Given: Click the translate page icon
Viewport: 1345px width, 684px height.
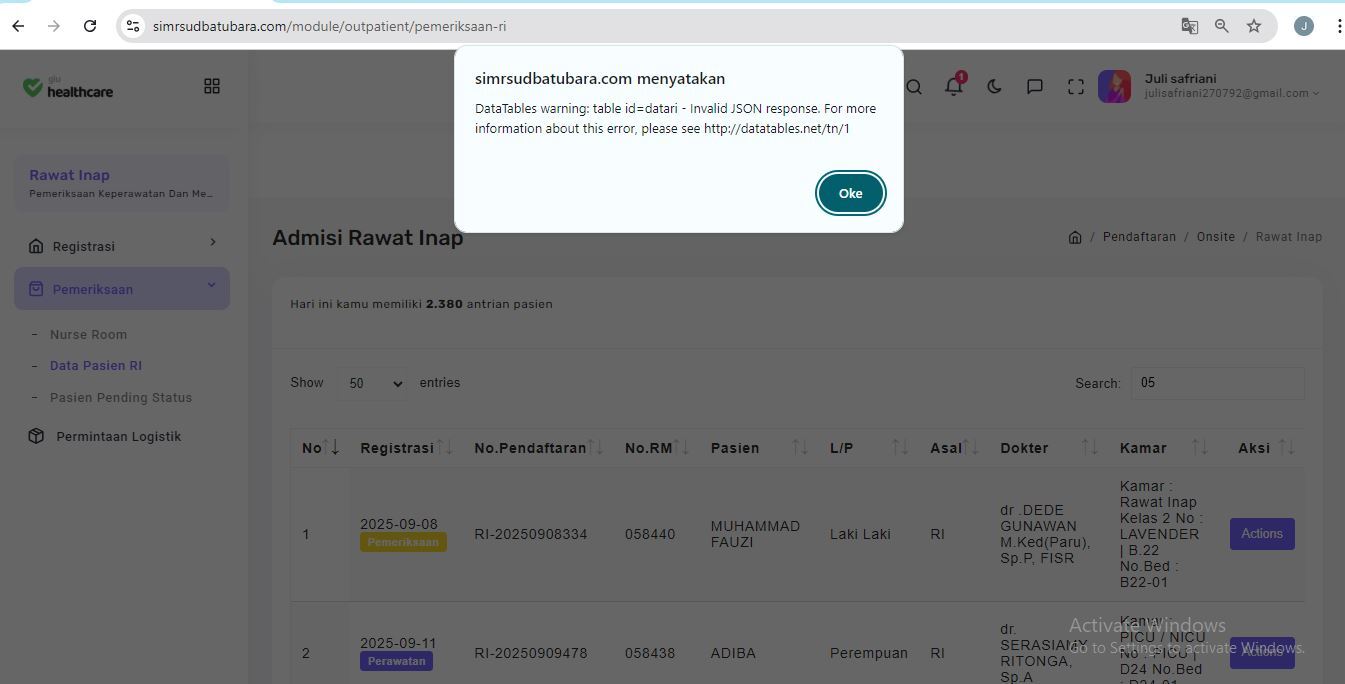Looking at the screenshot, I should [1189, 26].
